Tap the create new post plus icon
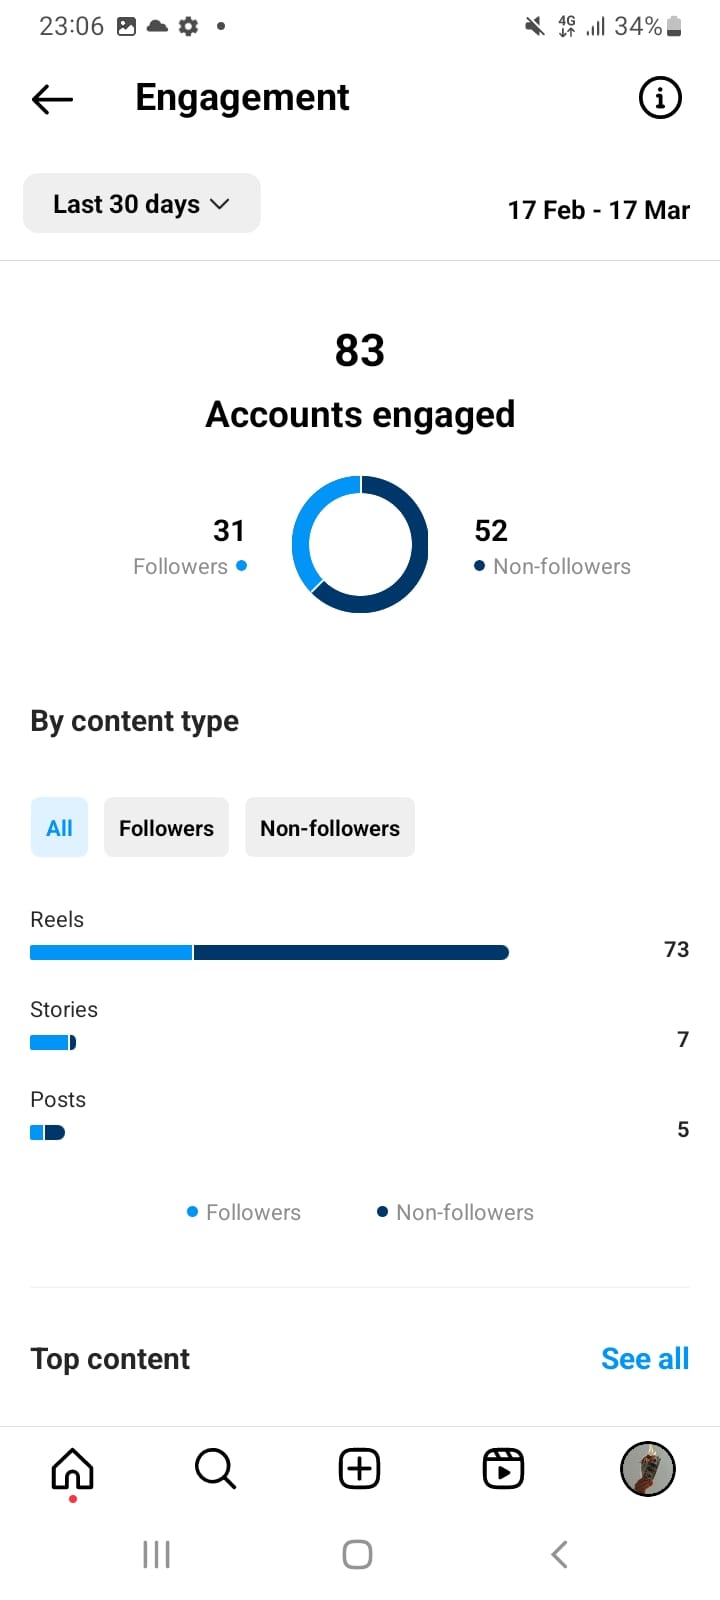720x1600 pixels. point(359,1469)
